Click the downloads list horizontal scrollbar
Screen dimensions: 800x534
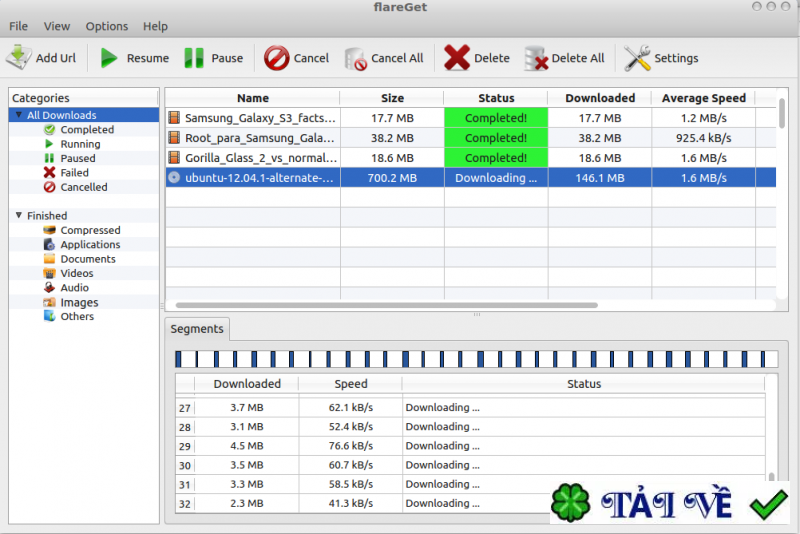point(386,305)
